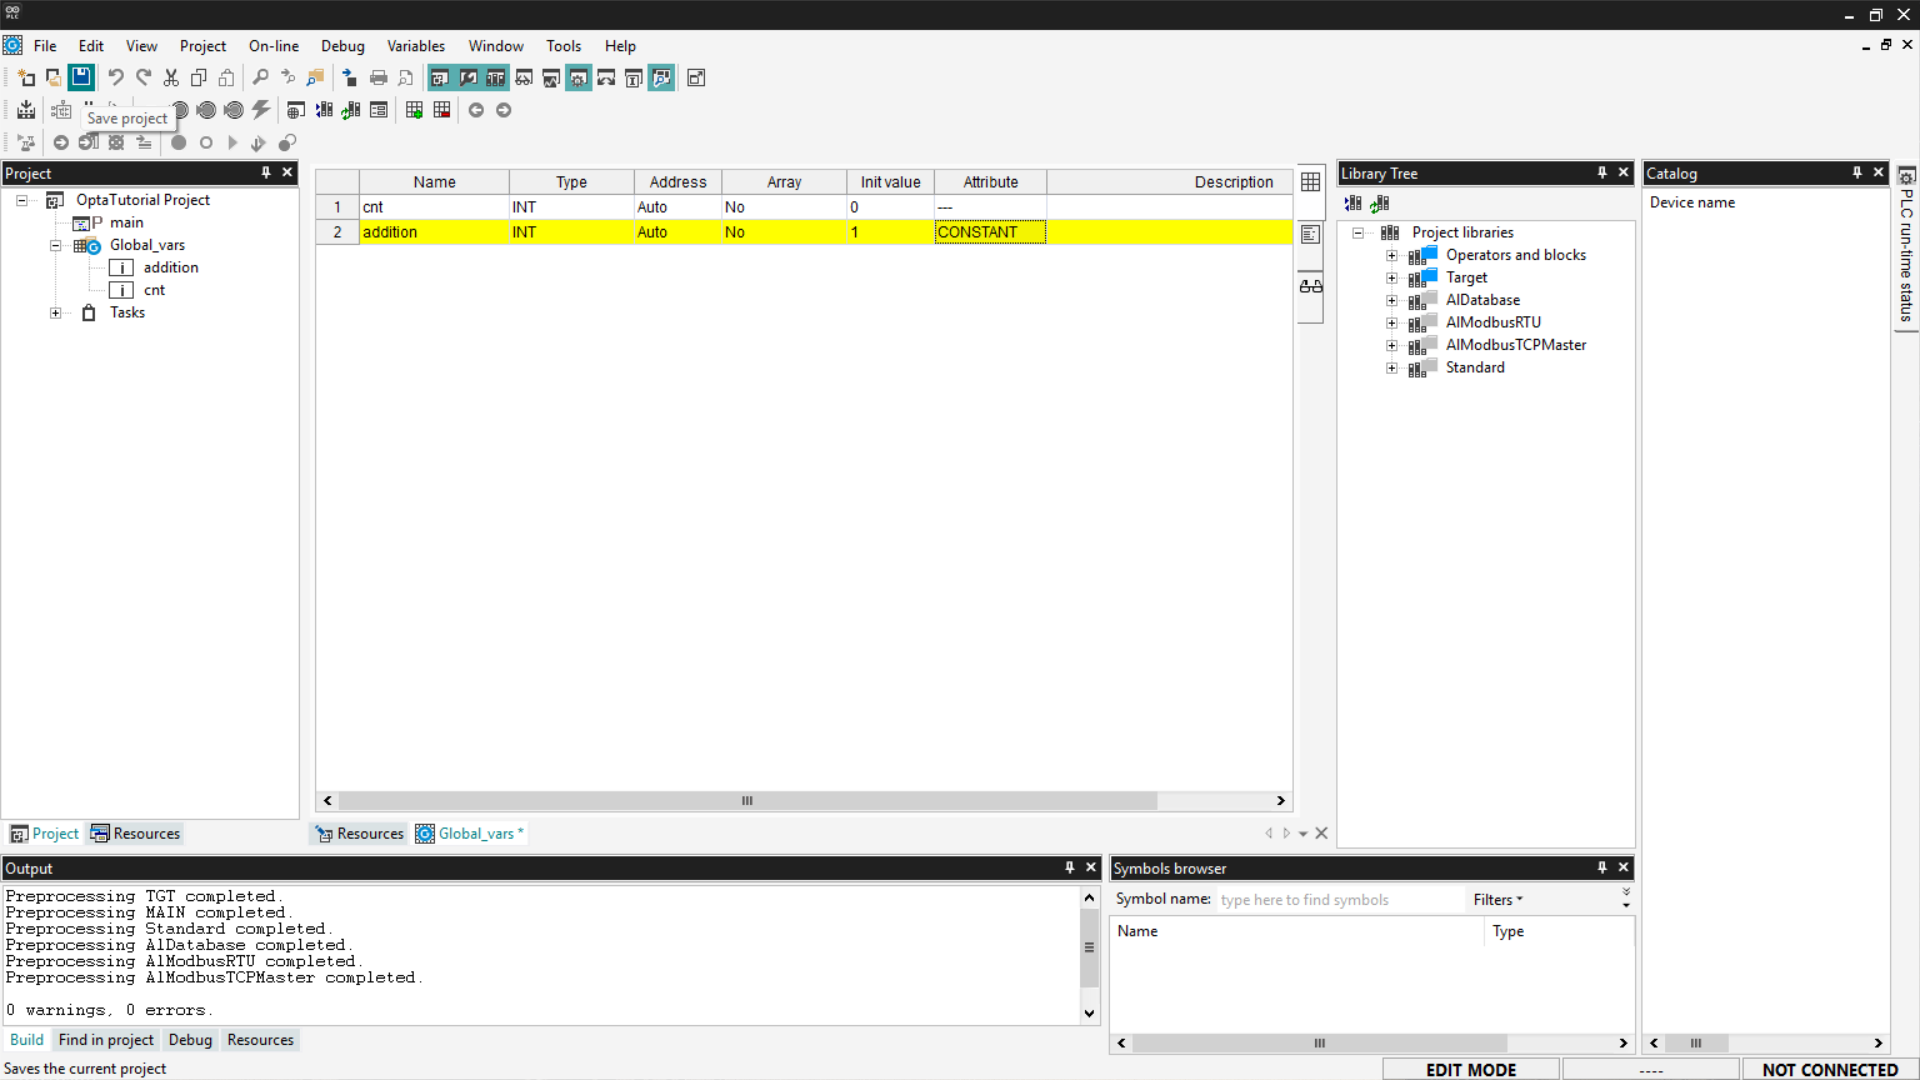Open the Variables menu
This screenshot has height=1080, width=1920.
[x=415, y=46]
